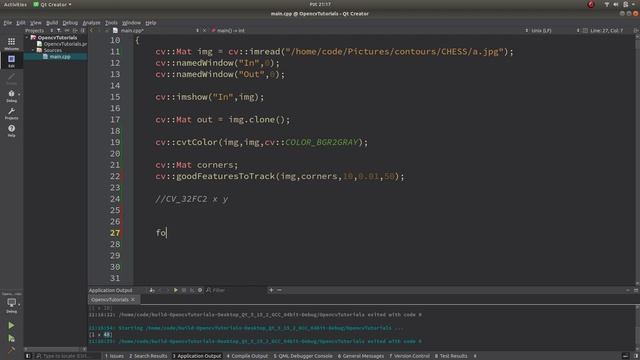Open system volume indicator
Screen dimensions: 640x360
click(616, 4)
